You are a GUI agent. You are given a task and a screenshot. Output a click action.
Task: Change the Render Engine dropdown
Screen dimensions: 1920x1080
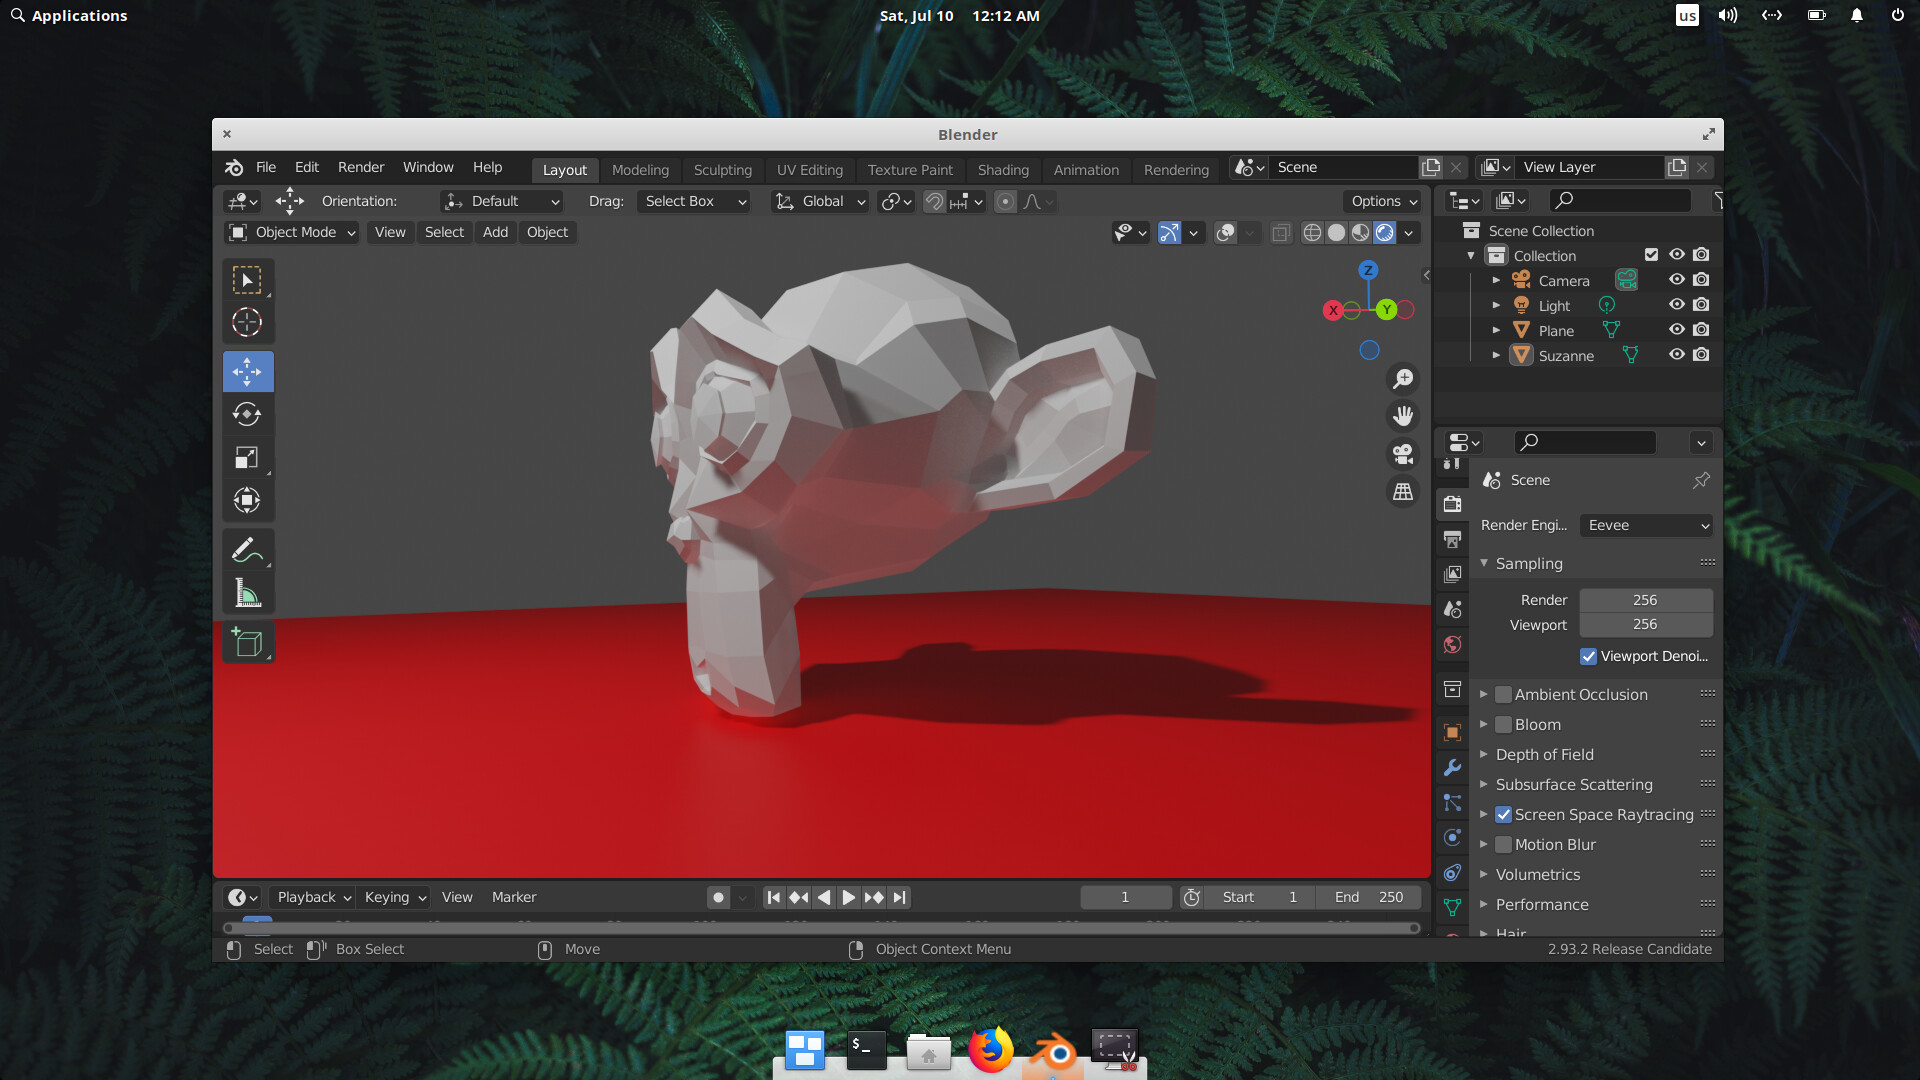tap(1646, 525)
